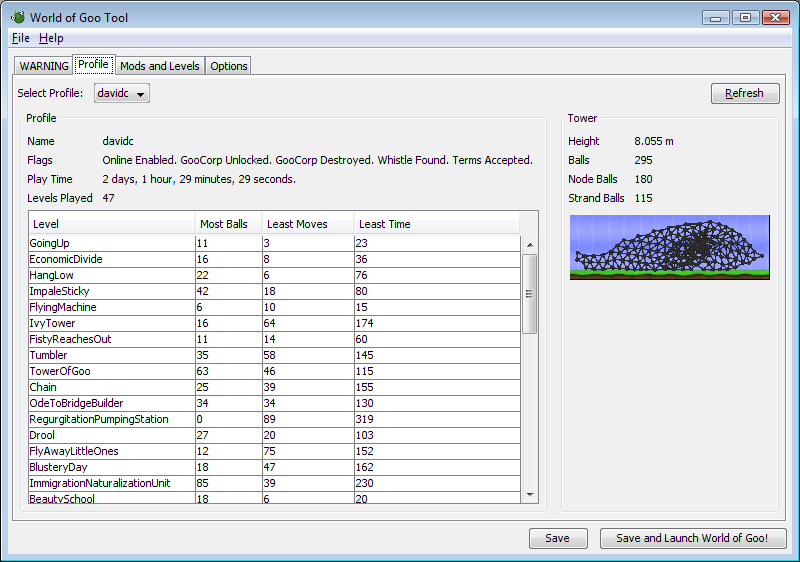Click the table scrollbar up arrow
The image size is (800, 562).
coord(530,245)
